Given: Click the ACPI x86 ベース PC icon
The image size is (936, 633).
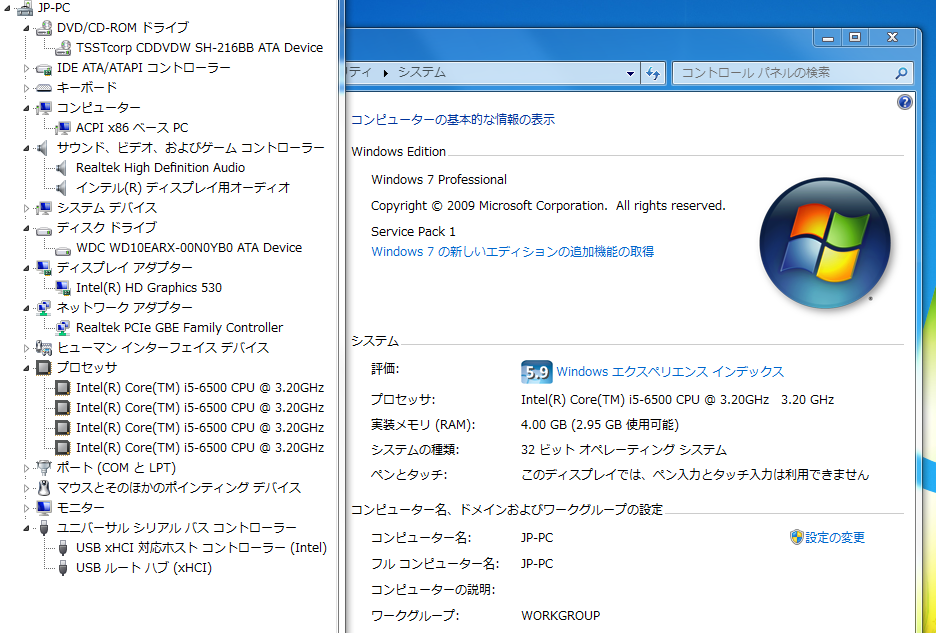Looking at the screenshot, I should pyautogui.click(x=63, y=128).
